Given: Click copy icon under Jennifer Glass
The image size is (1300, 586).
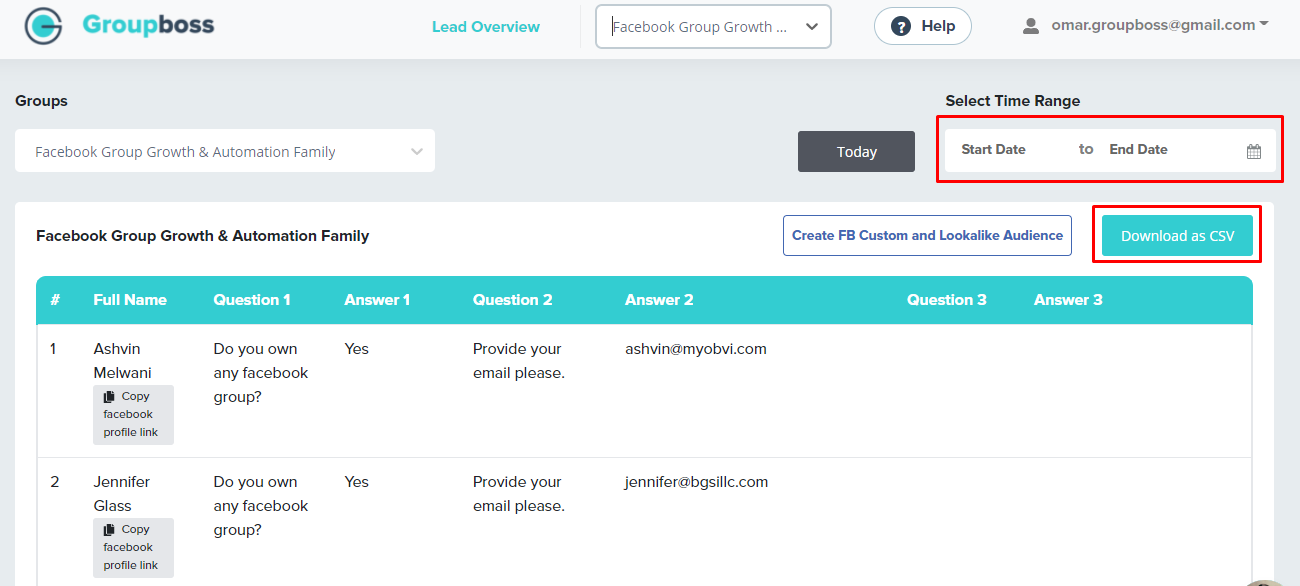Looking at the screenshot, I should (x=109, y=530).
